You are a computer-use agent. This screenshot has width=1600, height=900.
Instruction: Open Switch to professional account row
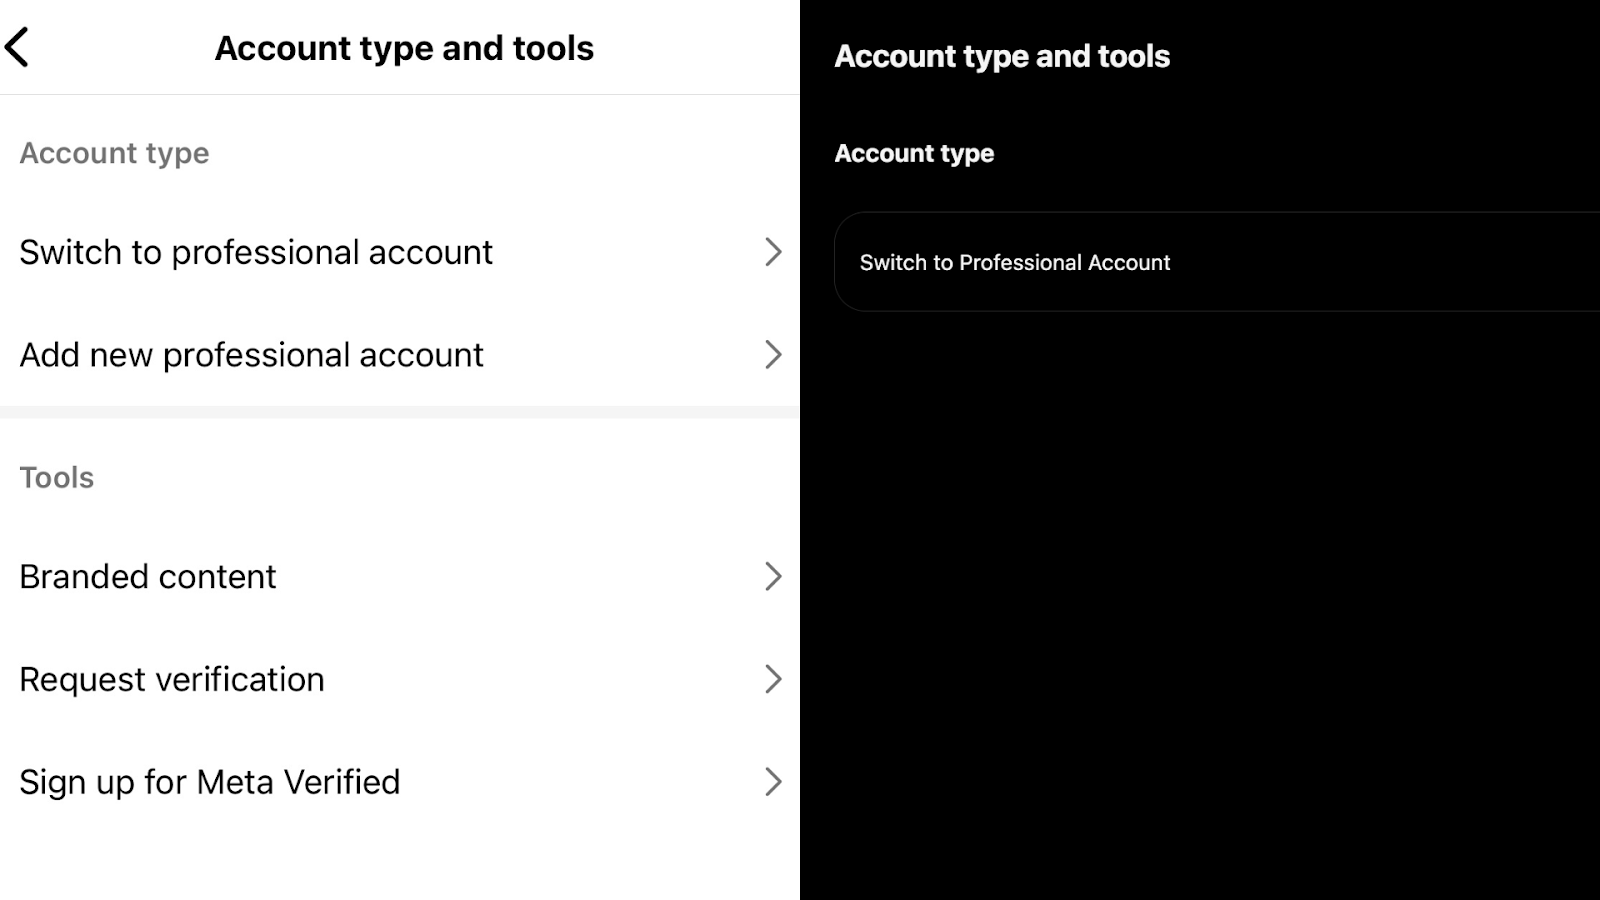400,252
